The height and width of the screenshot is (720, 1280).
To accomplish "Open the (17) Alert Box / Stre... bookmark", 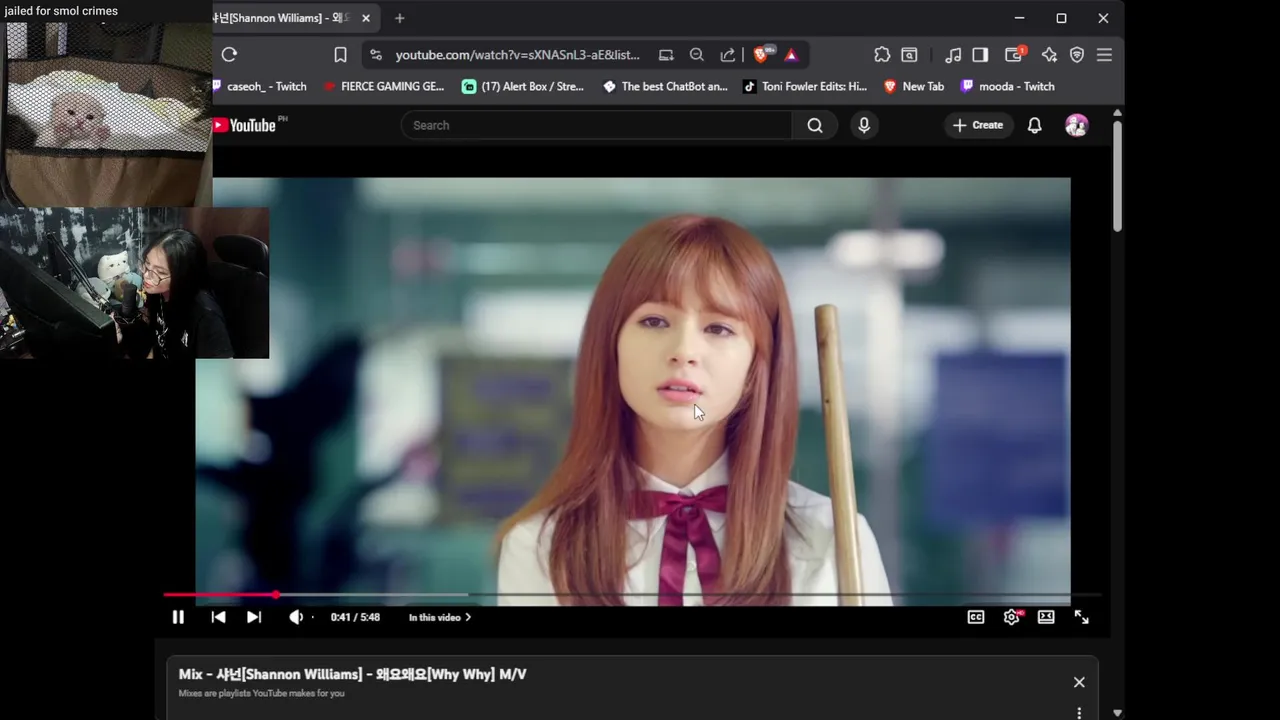I will tap(523, 87).
